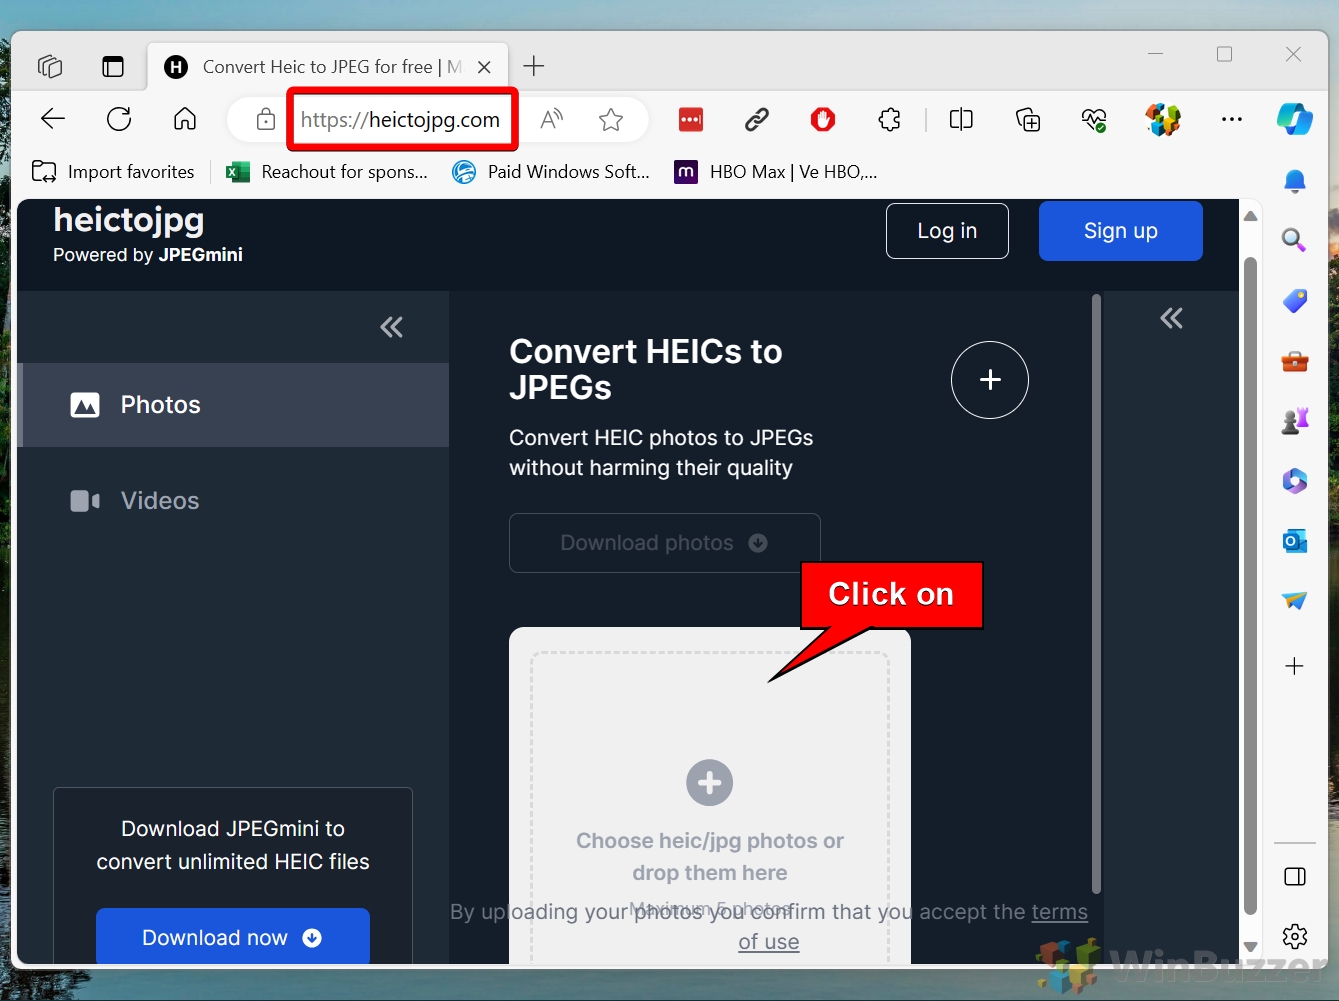Click plus icon in upload drop zone
This screenshot has width=1339, height=1001.
coord(710,782)
